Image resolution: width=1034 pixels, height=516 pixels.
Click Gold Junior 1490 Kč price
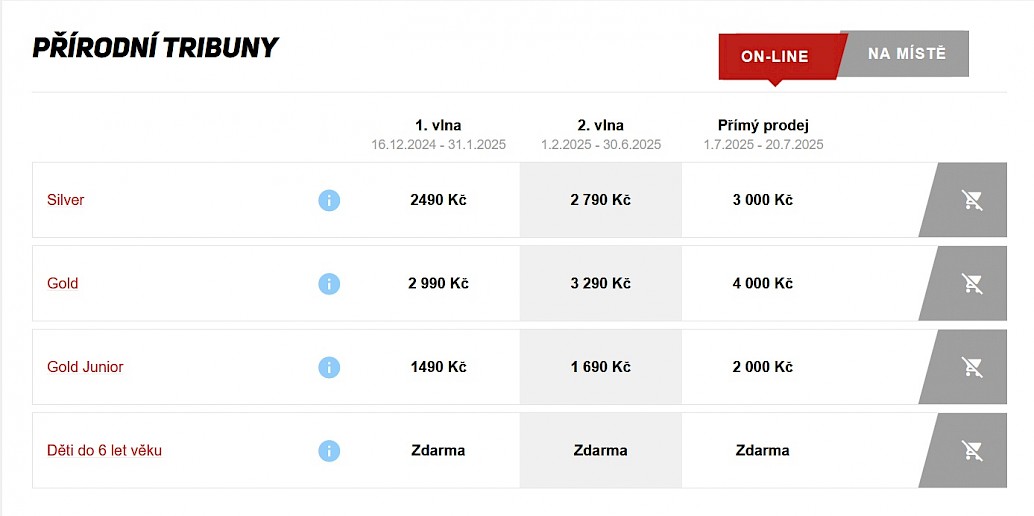pos(438,367)
